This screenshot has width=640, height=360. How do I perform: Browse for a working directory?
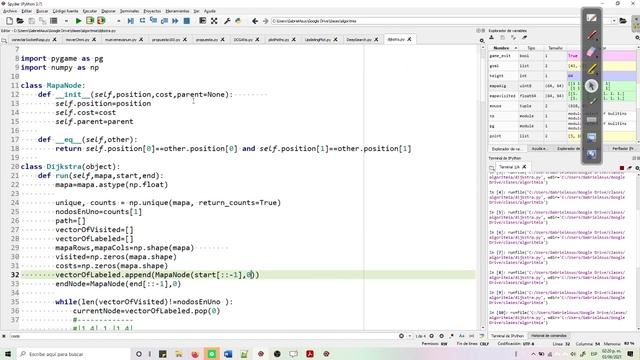pyautogui.click(x=623, y=21)
